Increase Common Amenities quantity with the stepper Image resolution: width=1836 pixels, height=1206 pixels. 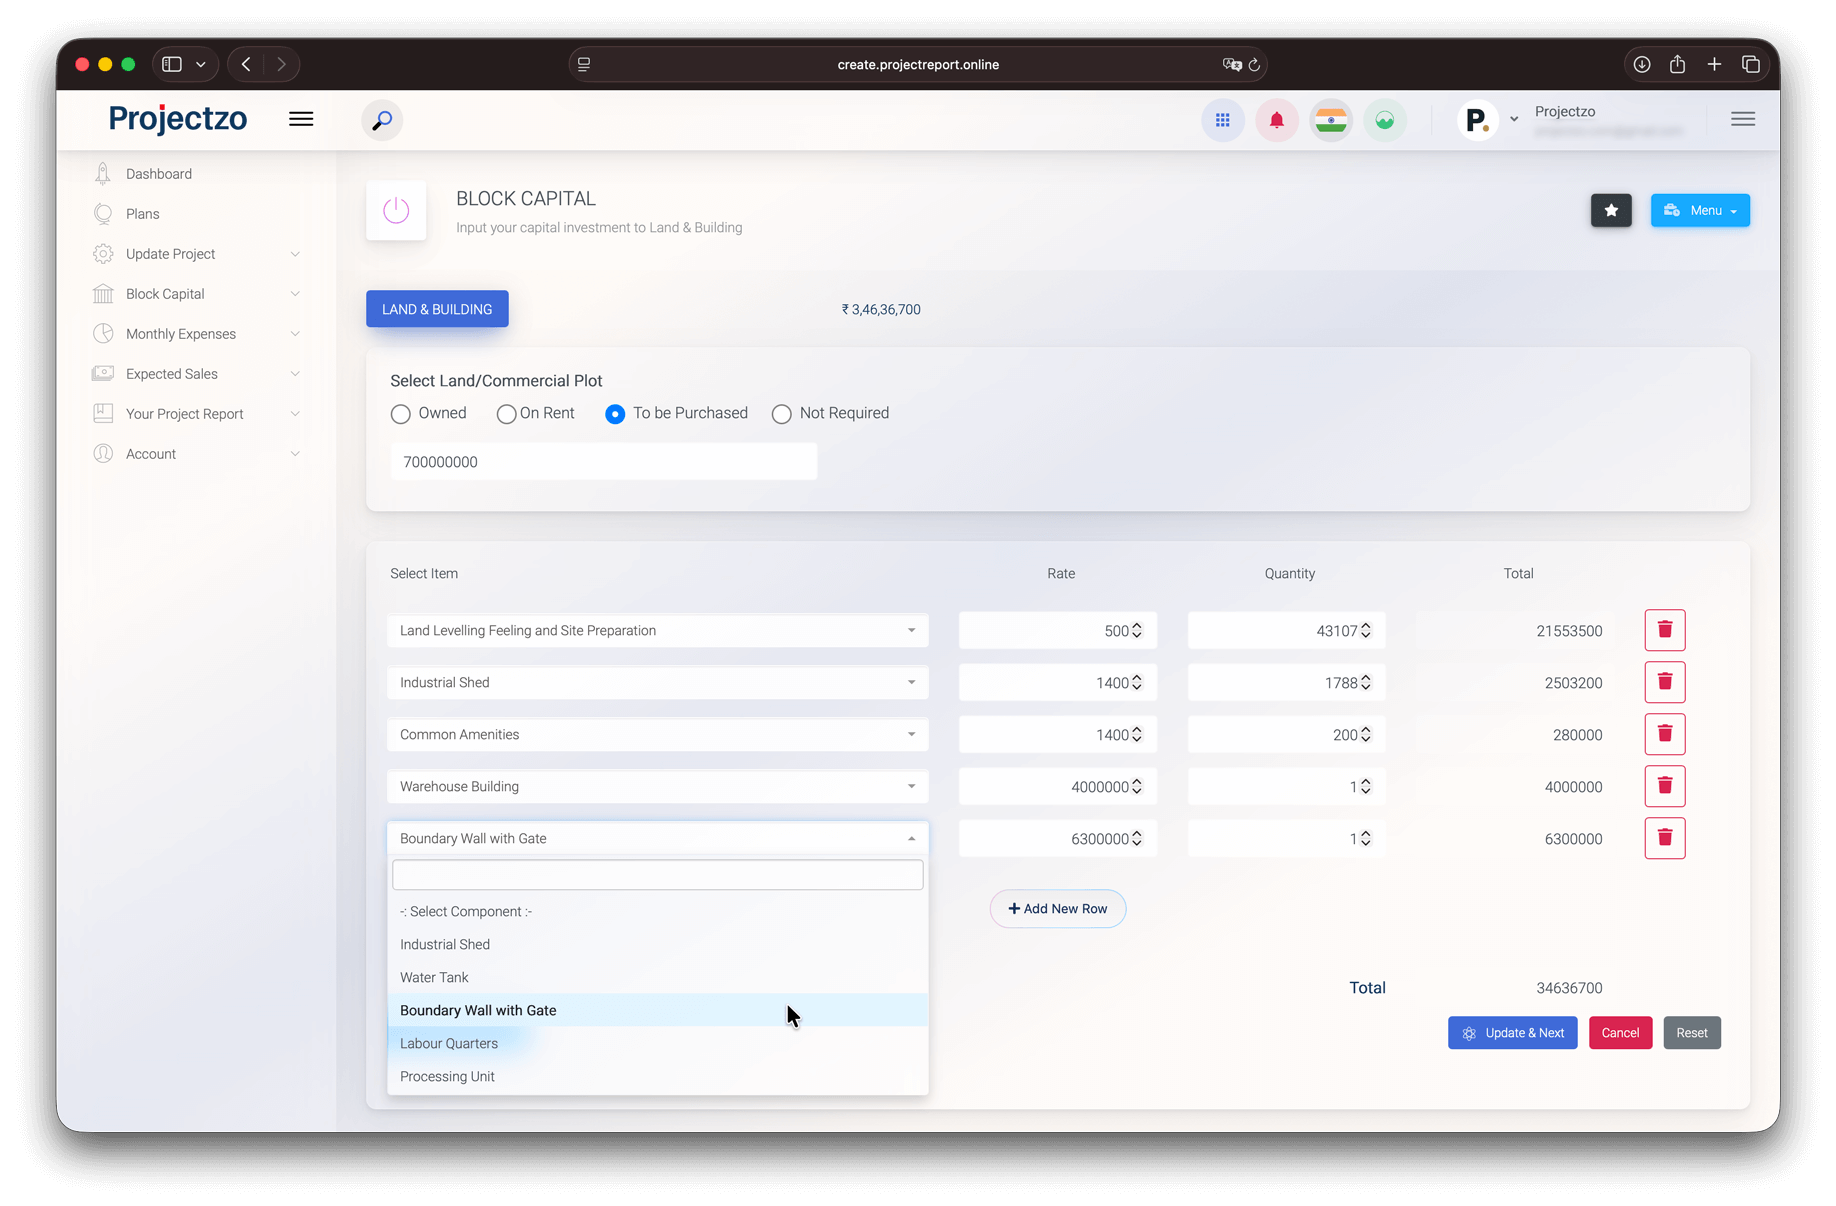point(1364,729)
